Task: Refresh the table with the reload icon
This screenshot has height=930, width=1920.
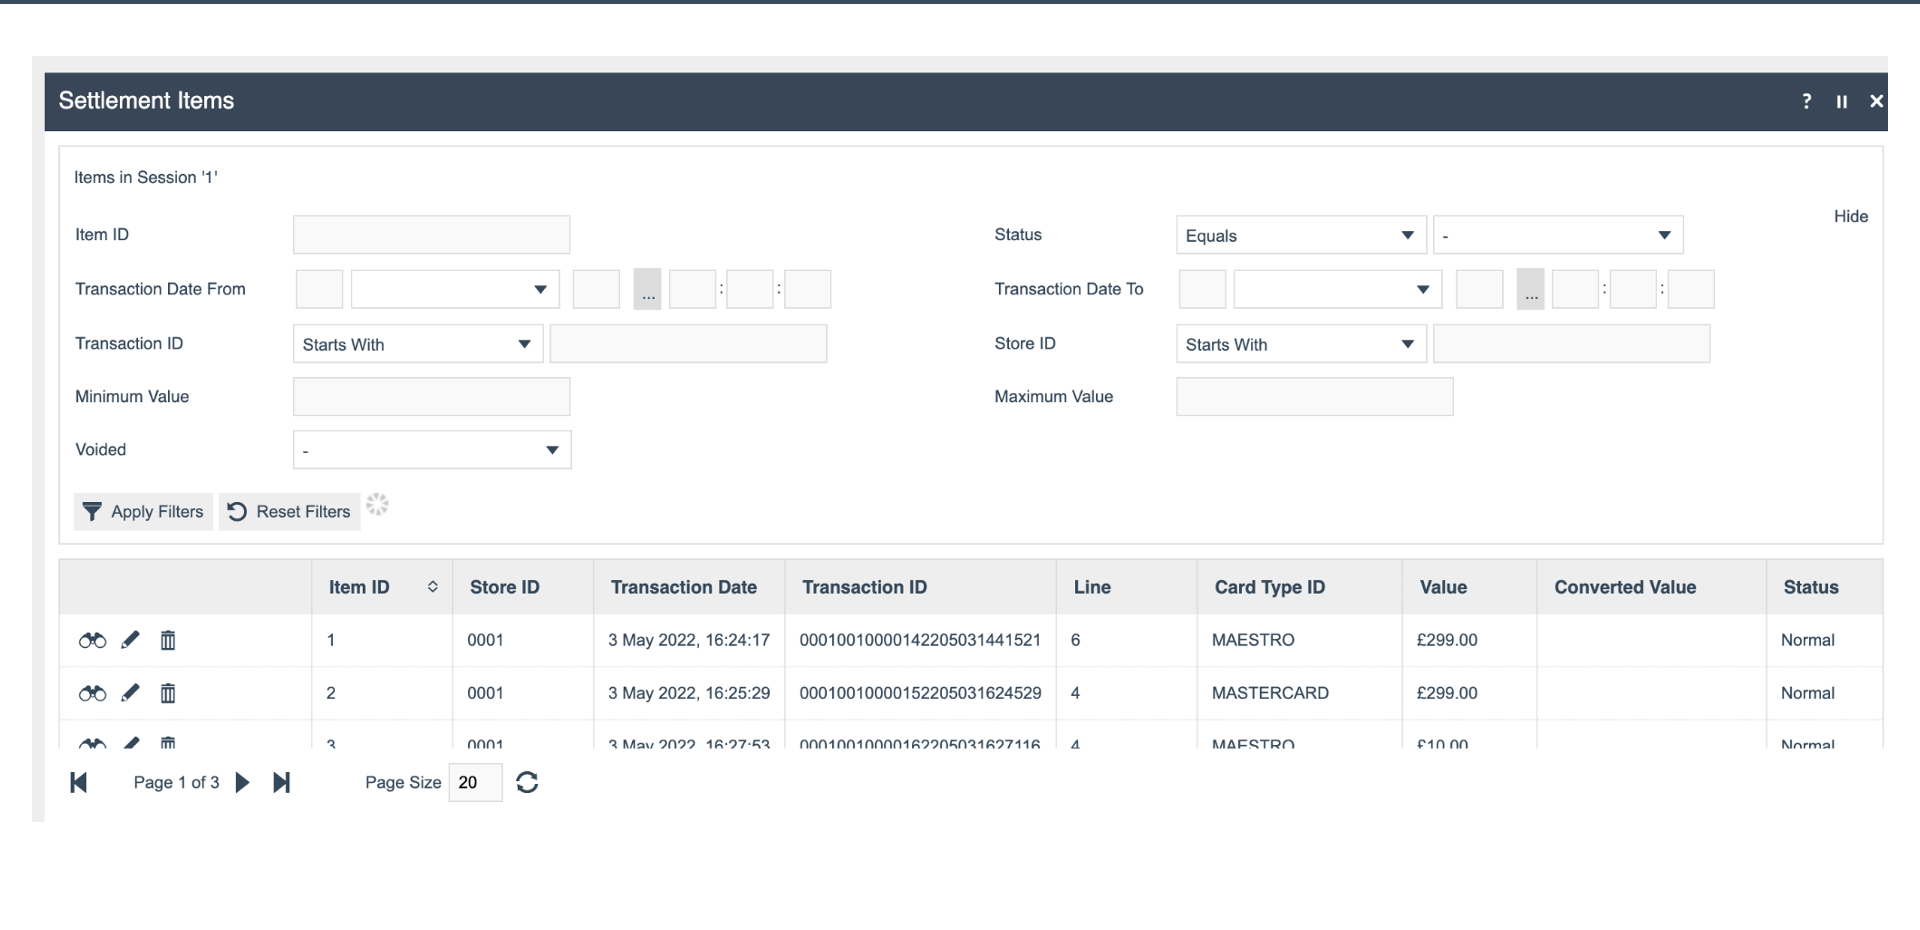Action: click(527, 782)
